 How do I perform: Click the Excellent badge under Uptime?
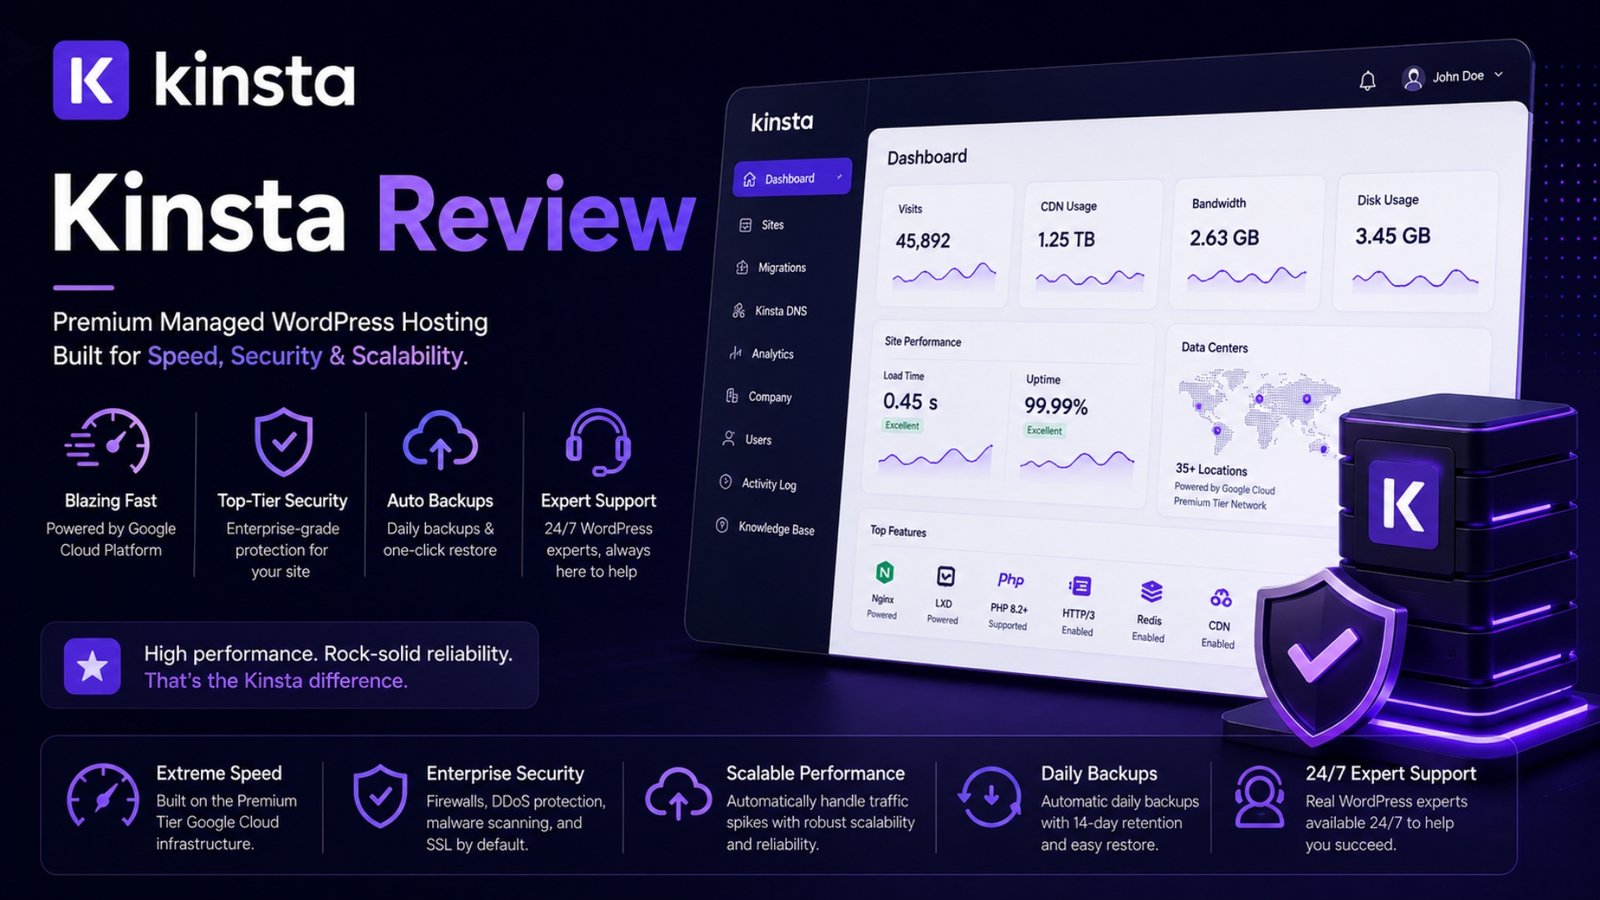1045,431
